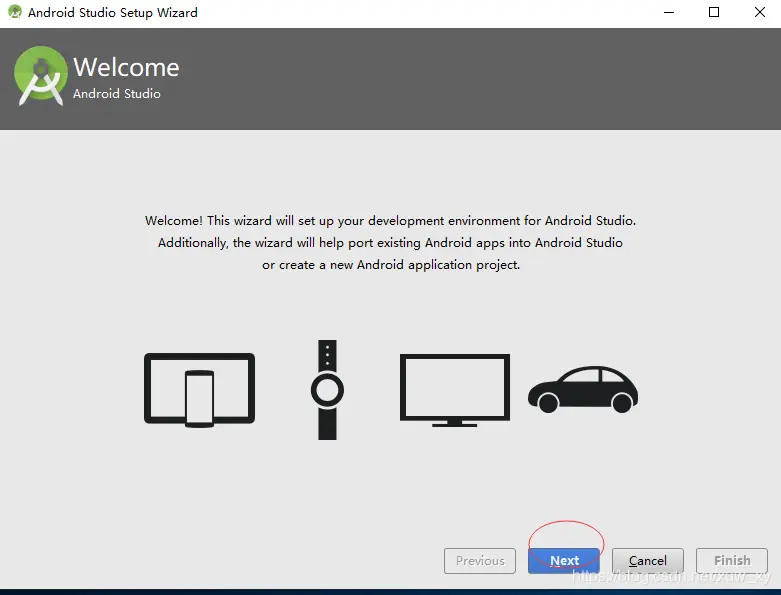Click the car icon
This screenshot has width=781, height=595.
click(x=583, y=389)
